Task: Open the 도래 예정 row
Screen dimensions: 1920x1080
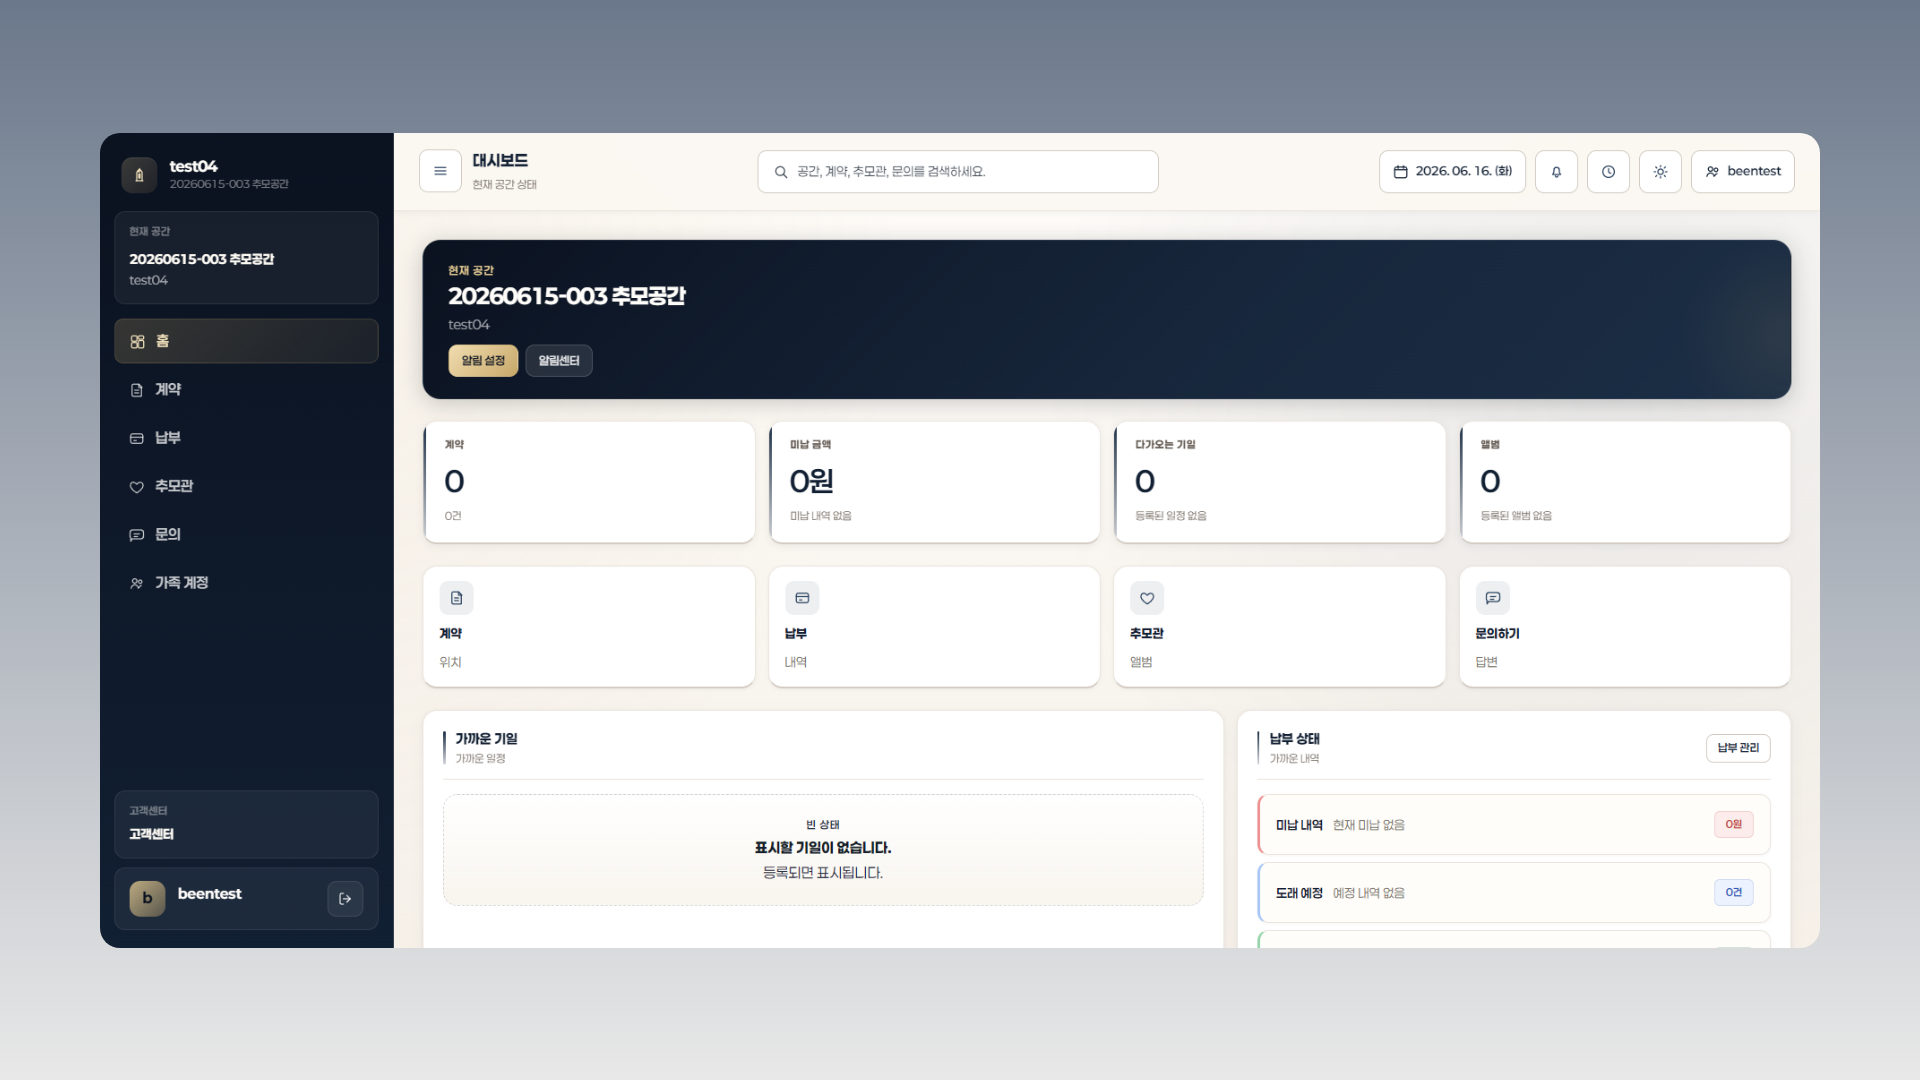Action: (1514, 892)
